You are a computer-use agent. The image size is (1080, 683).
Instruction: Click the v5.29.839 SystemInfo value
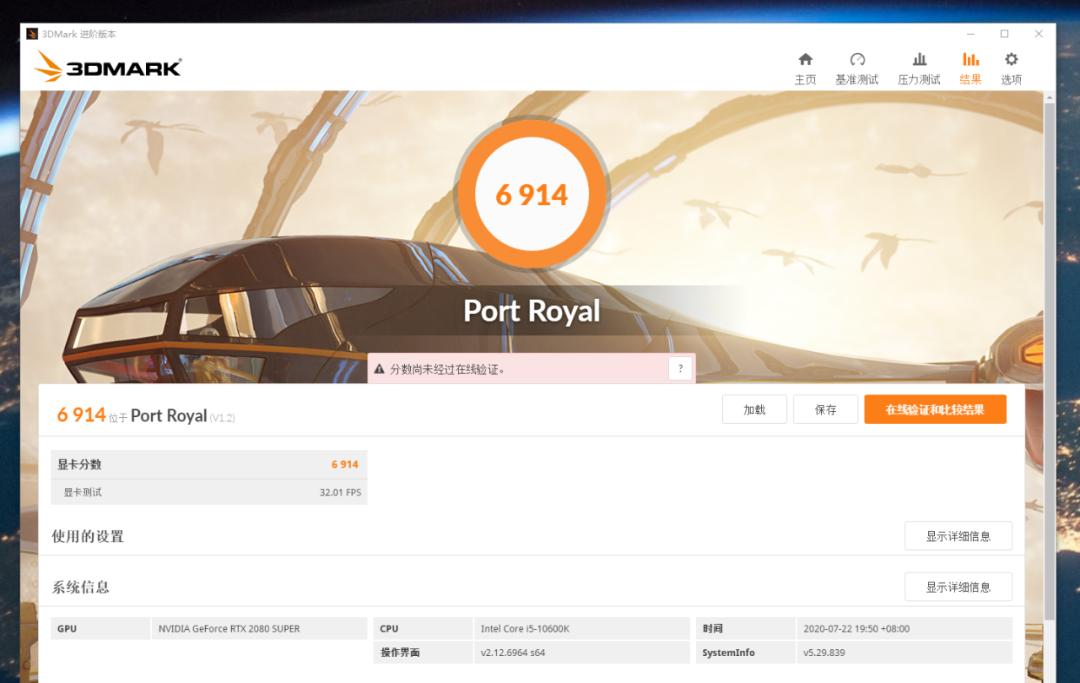tap(824, 653)
